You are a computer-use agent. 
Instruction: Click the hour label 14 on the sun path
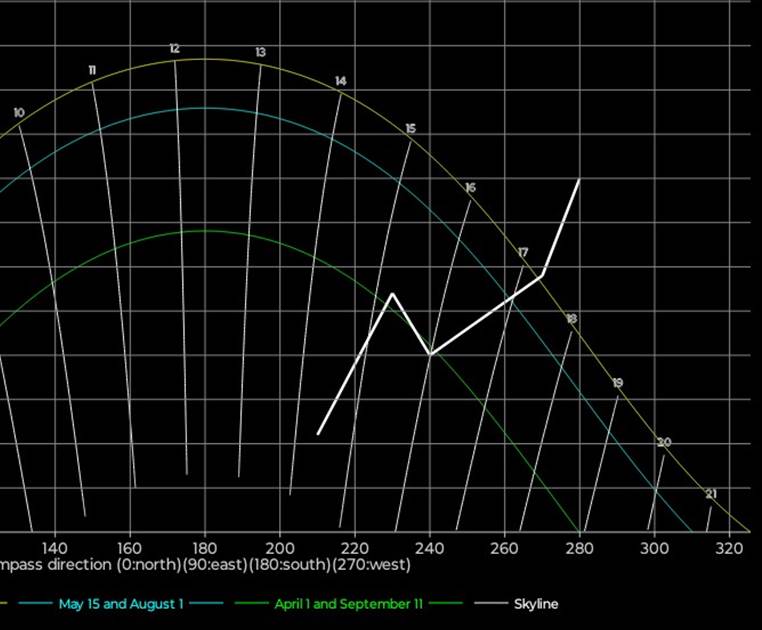pos(341,81)
